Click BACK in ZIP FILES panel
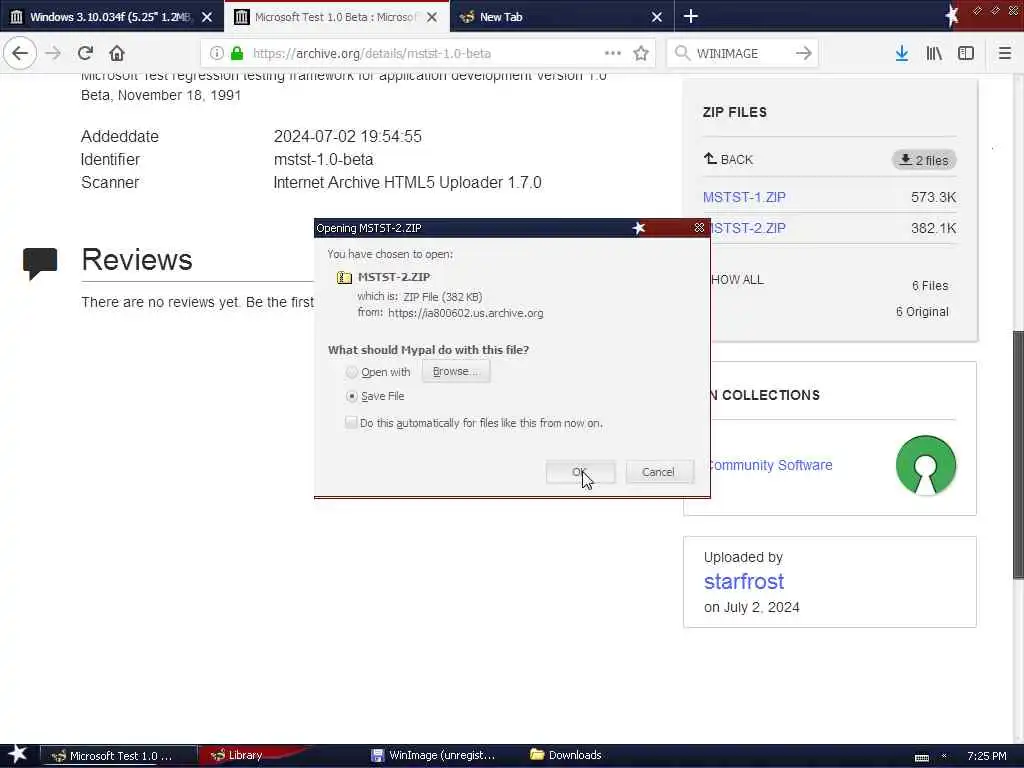This screenshot has width=1024, height=768. 728,159
